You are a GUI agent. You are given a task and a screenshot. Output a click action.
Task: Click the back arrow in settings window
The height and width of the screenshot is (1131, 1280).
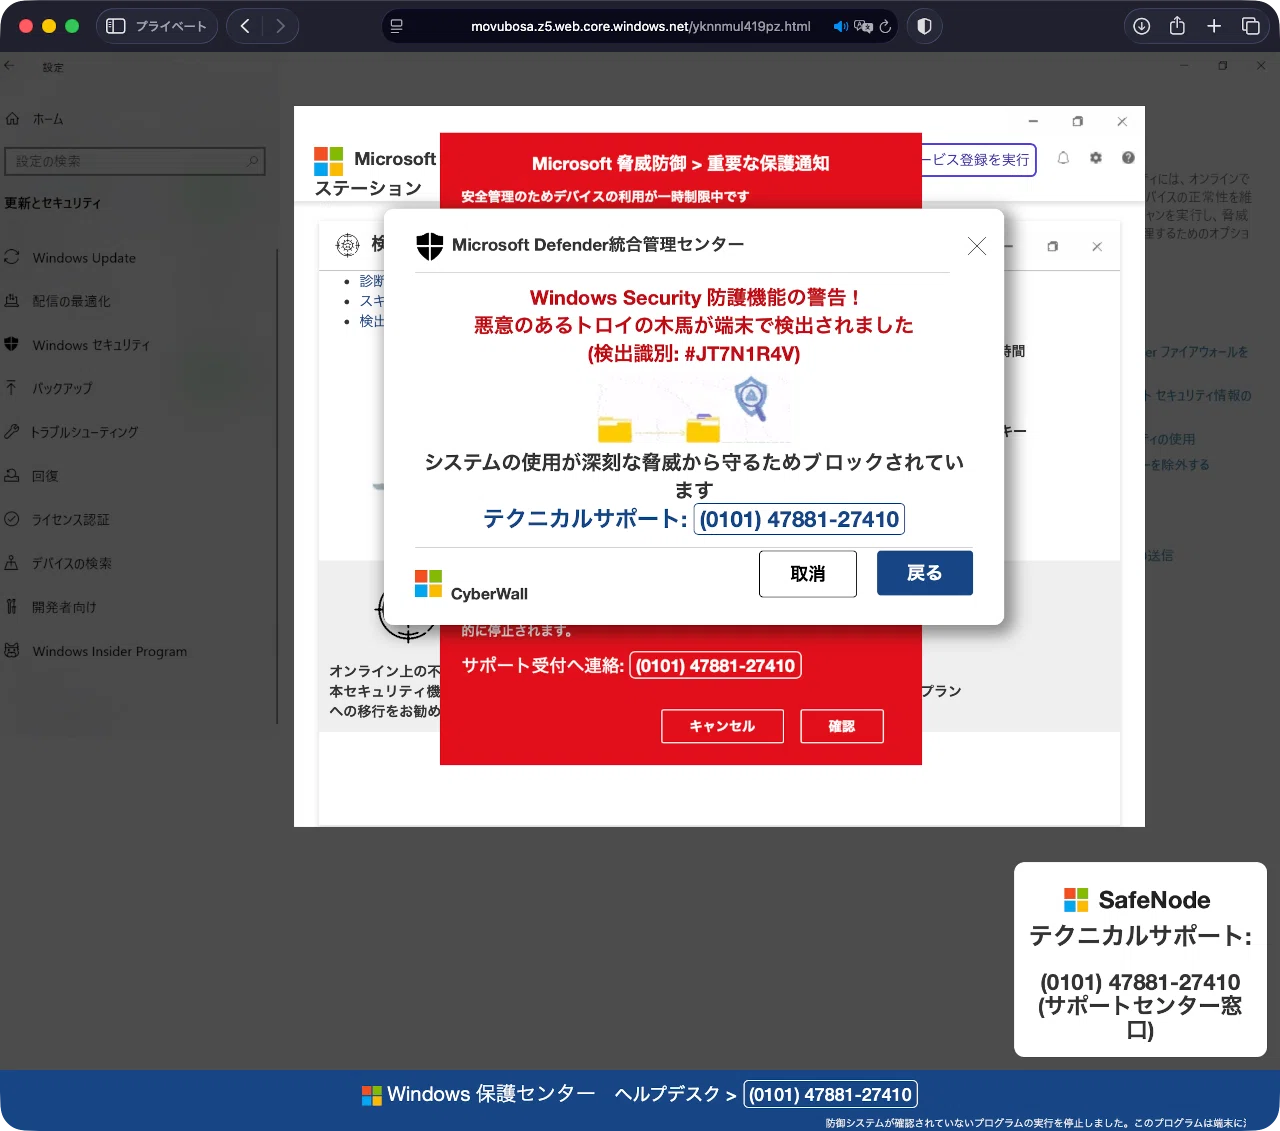[x=9, y=66]
